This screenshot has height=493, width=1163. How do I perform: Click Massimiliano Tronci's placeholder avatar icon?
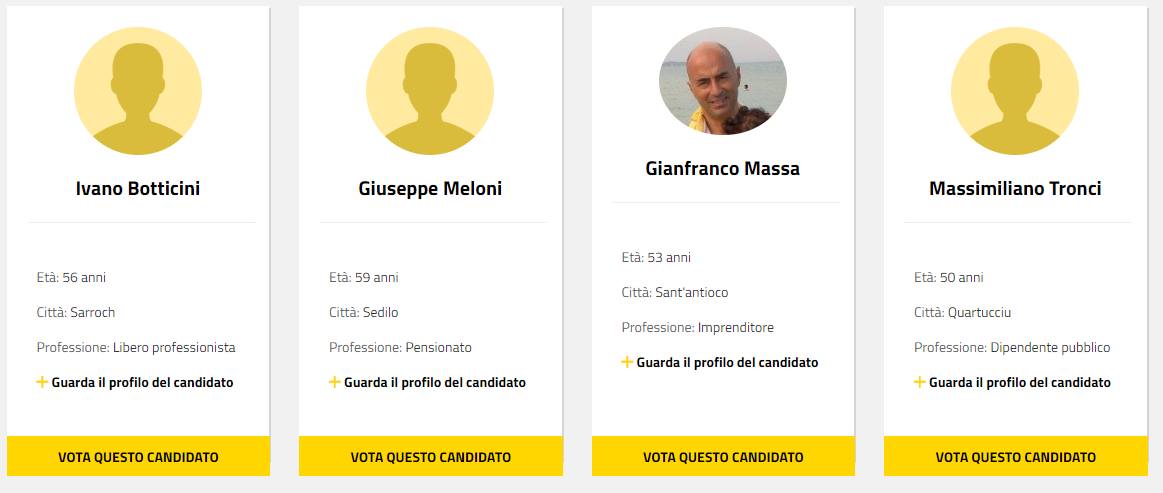[x=1015, y=91]
